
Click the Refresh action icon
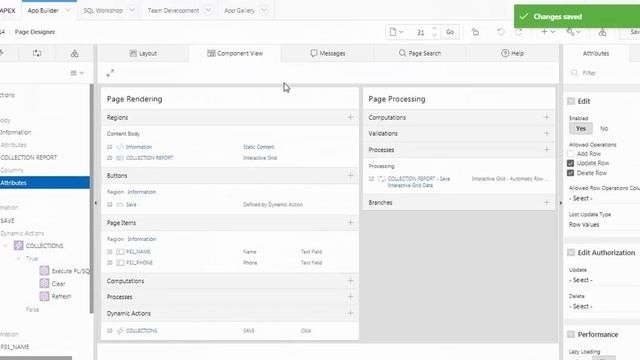tap(44, 296)
